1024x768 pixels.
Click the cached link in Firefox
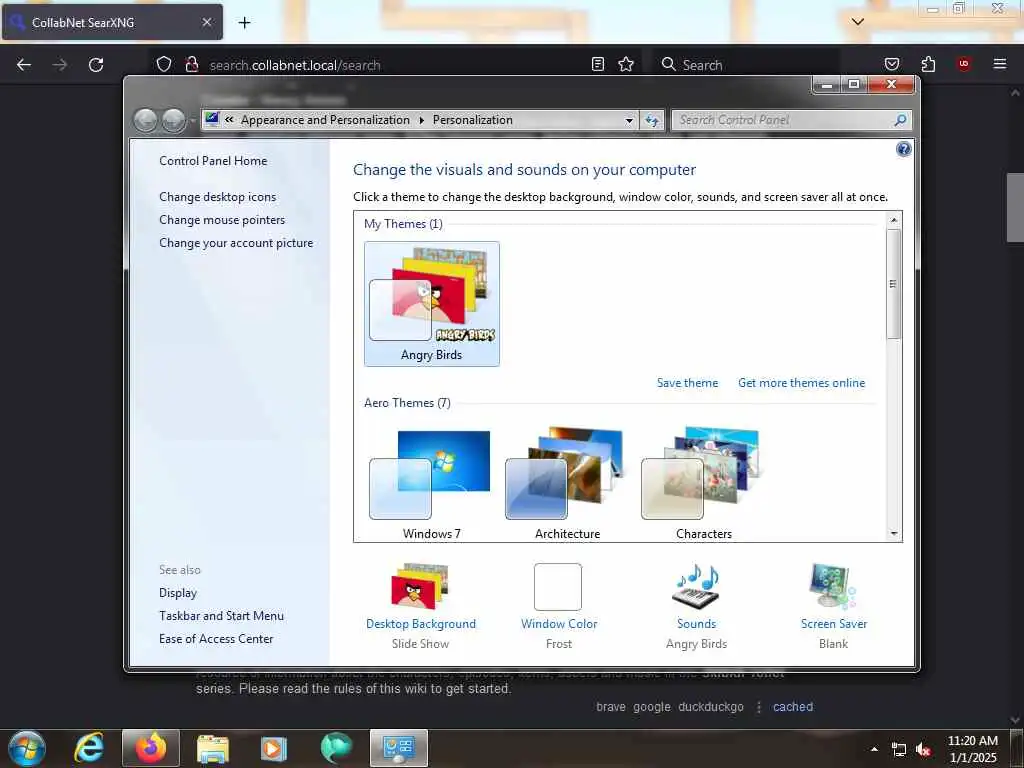click(x=793, y=707)
